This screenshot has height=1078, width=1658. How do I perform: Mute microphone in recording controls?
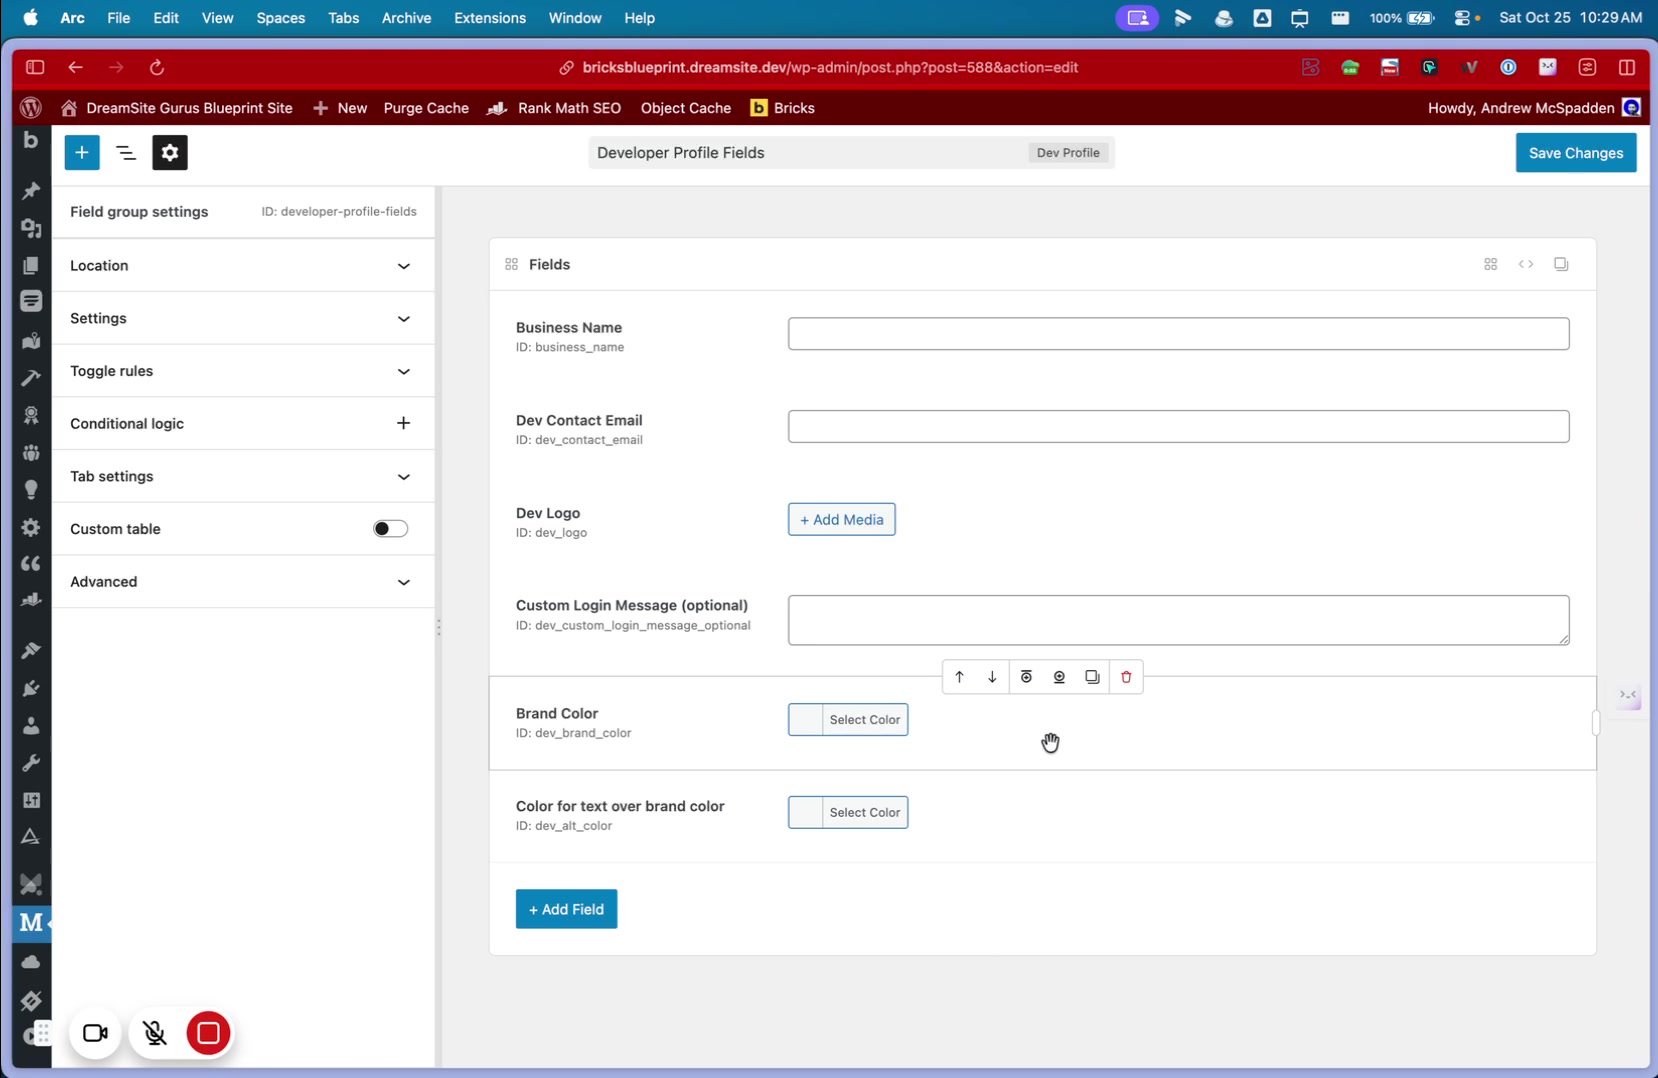coord(154,1033)
